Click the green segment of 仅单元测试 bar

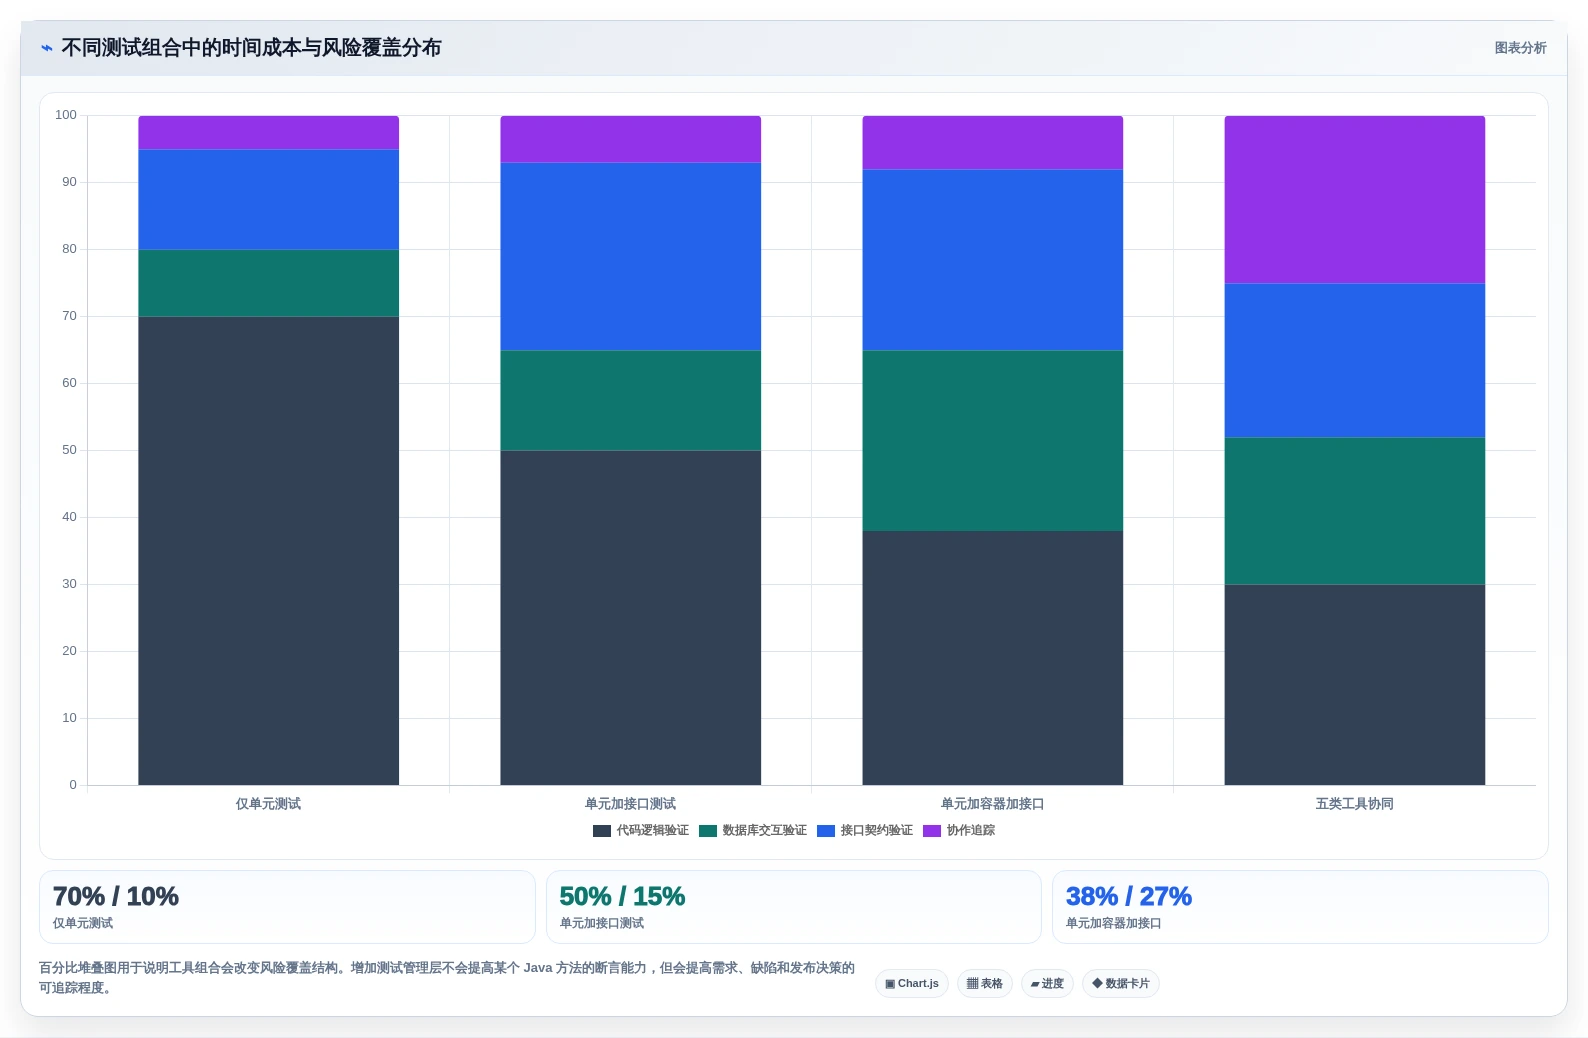(x=269, y=283)
